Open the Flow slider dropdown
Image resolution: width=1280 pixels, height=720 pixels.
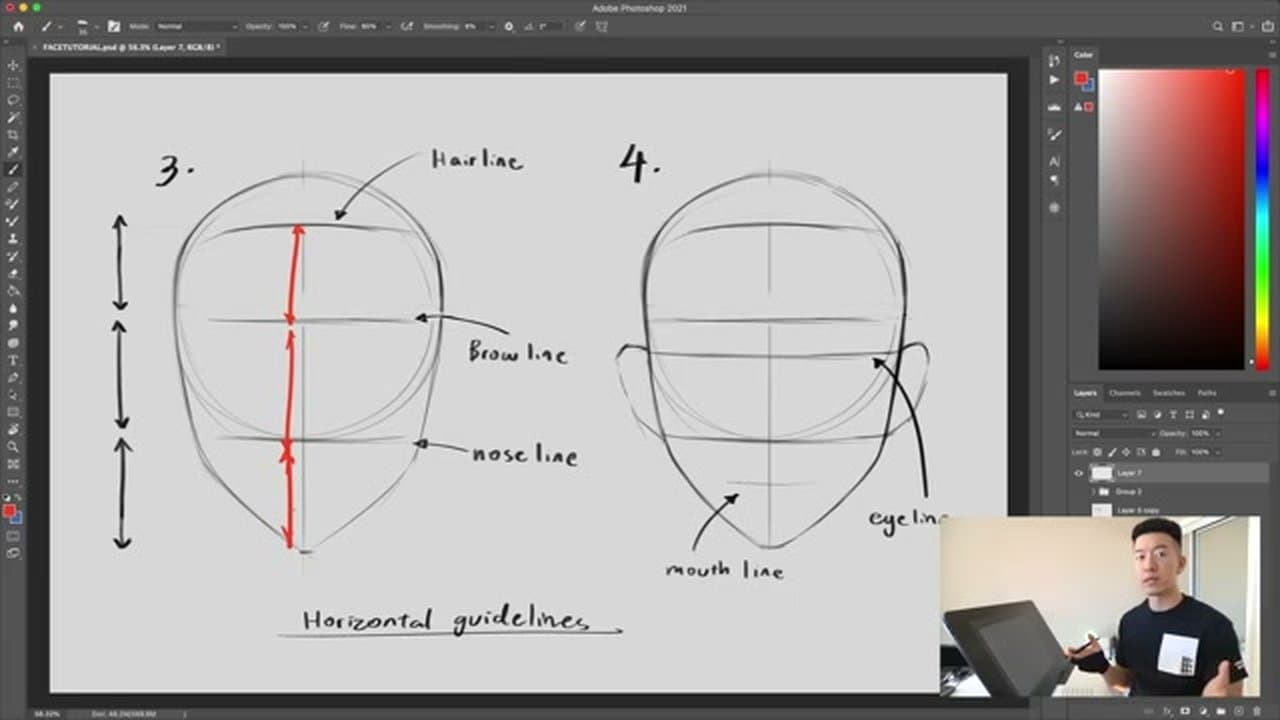[x=389, y=25]
